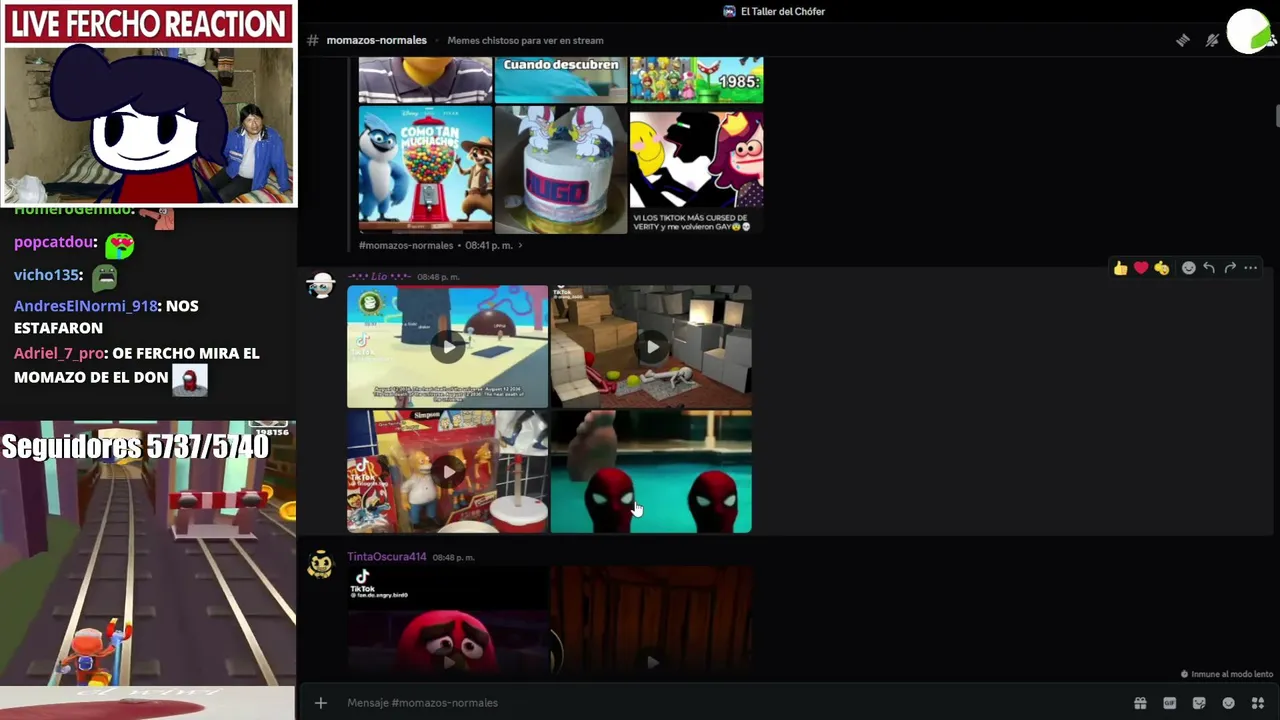Open the avatar beside the Lio message

[x=320, y=286]
